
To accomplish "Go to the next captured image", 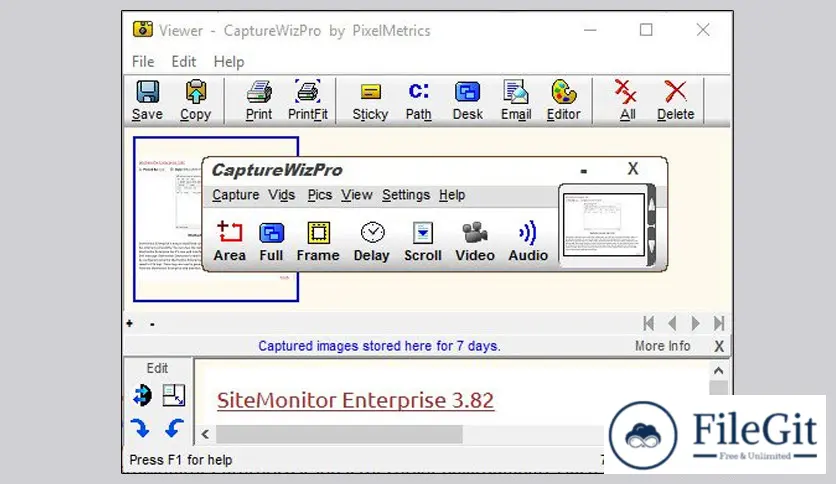I will click(695, 323).
